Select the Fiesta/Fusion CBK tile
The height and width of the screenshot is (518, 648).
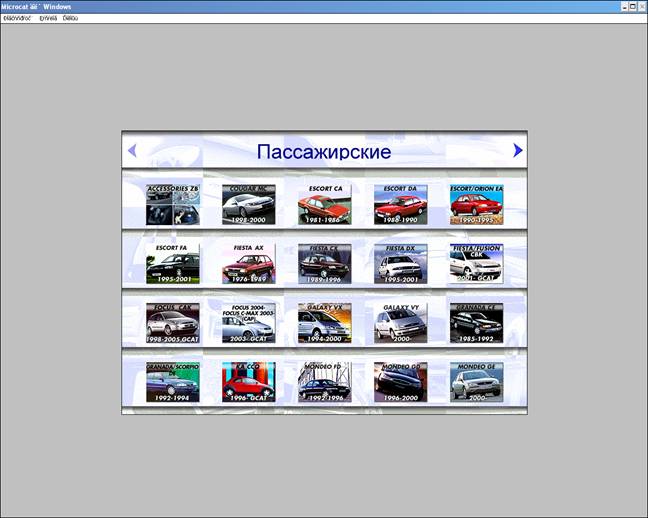click(x=476, y=263)
